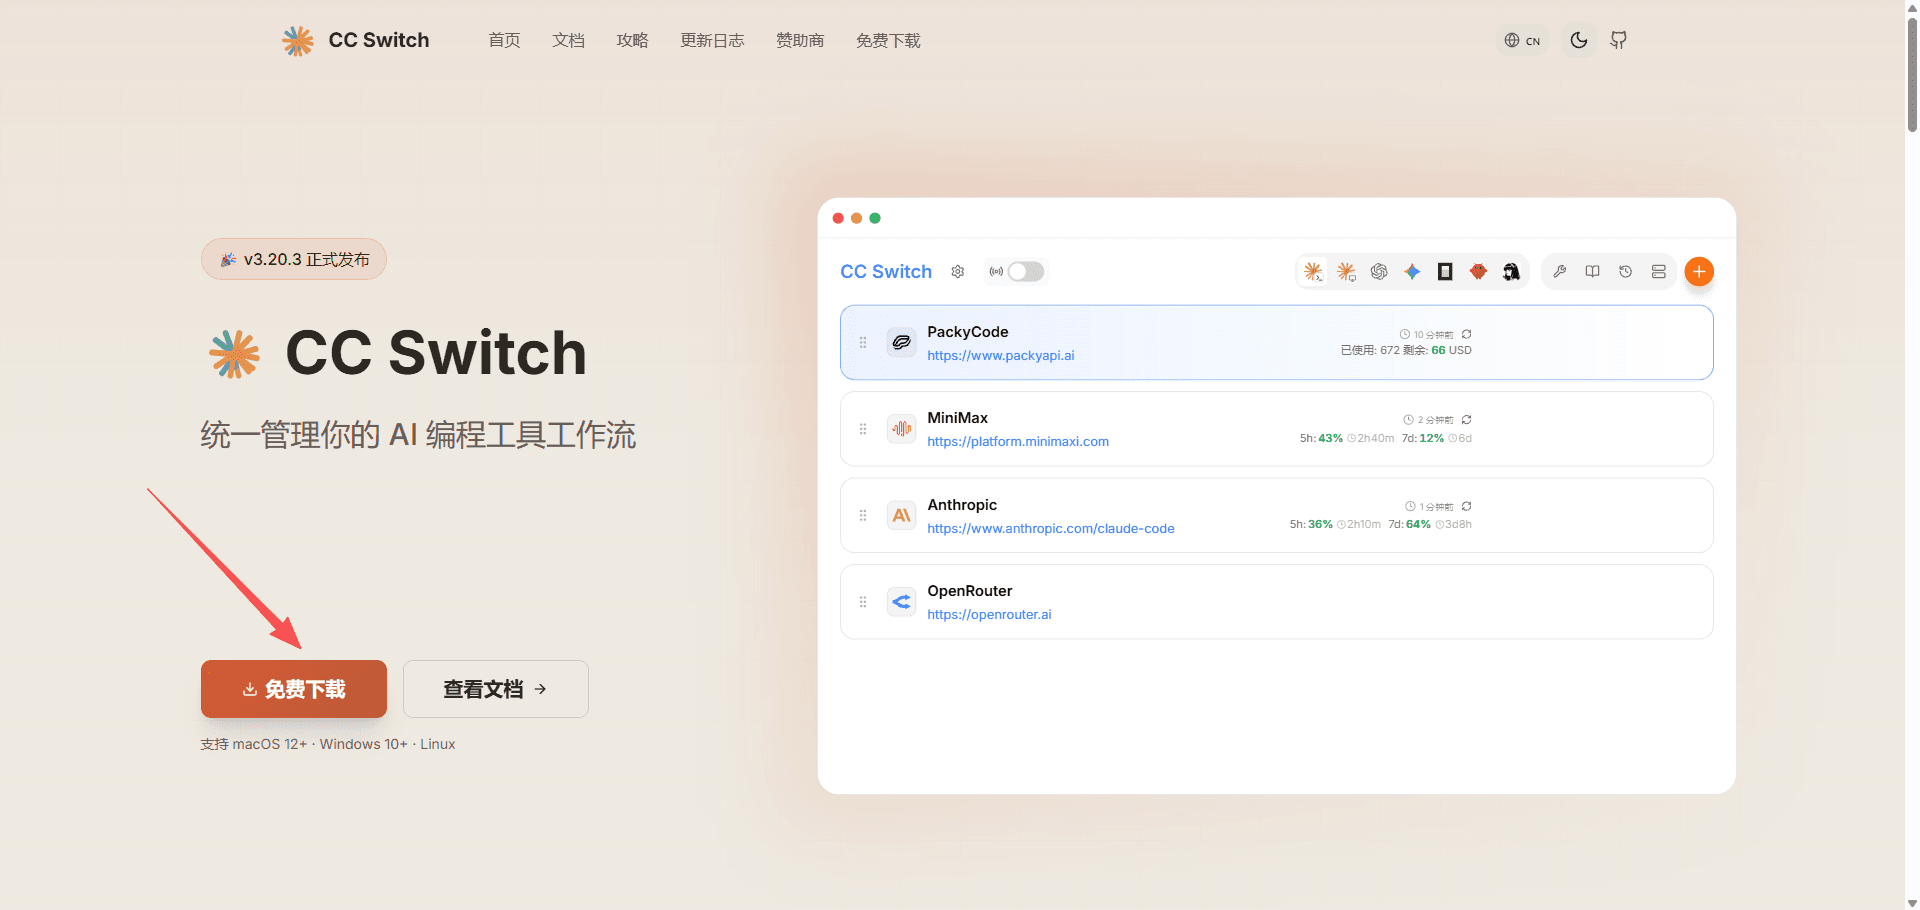The height and width of the screenshot is (910, 1920).
Task: Open the server stack icon
Action: pyautogui.click(x=1659, y=271)
